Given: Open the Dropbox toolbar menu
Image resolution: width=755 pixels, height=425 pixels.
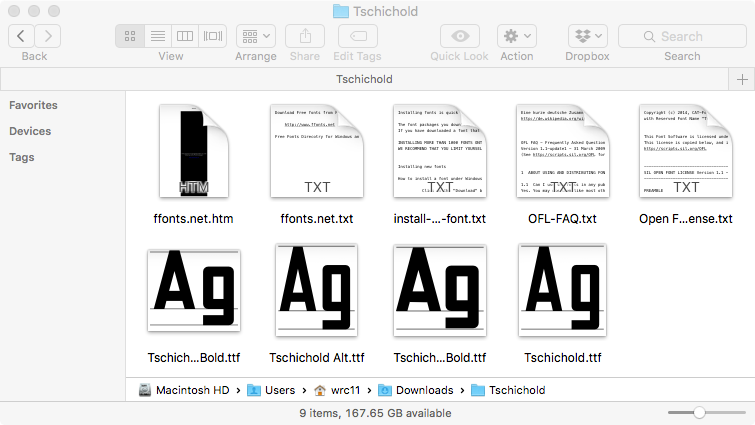Looking at the screenshot, I should click(x=587, y=36).
